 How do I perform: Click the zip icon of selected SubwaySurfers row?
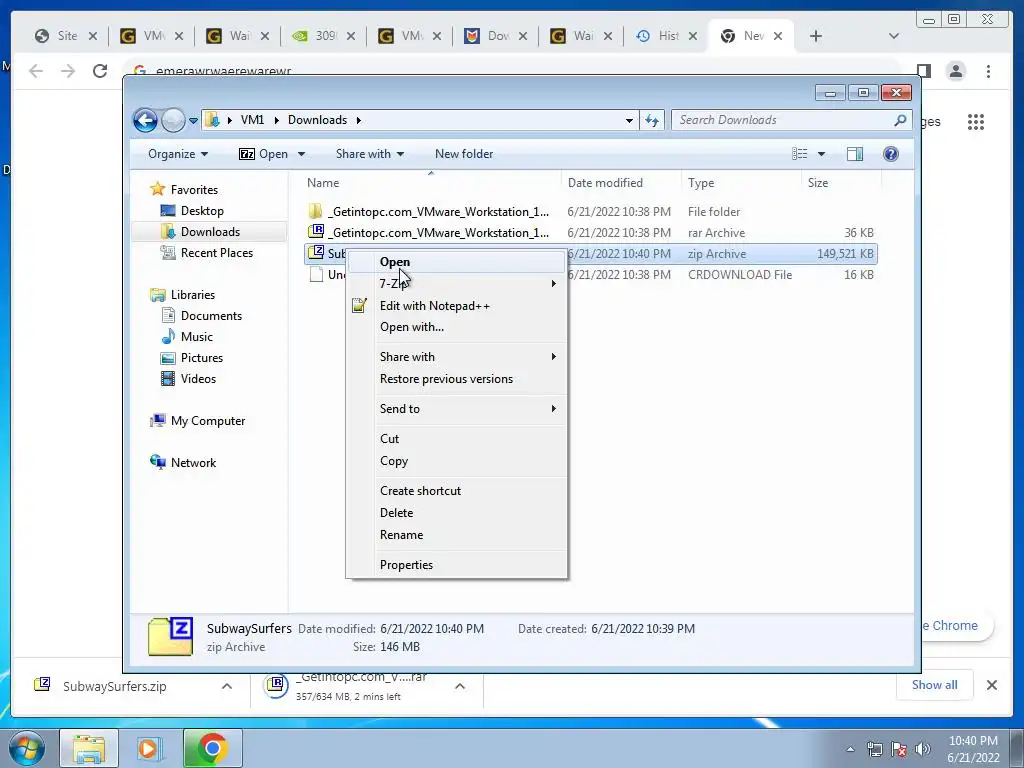click(x=316, y=253)
